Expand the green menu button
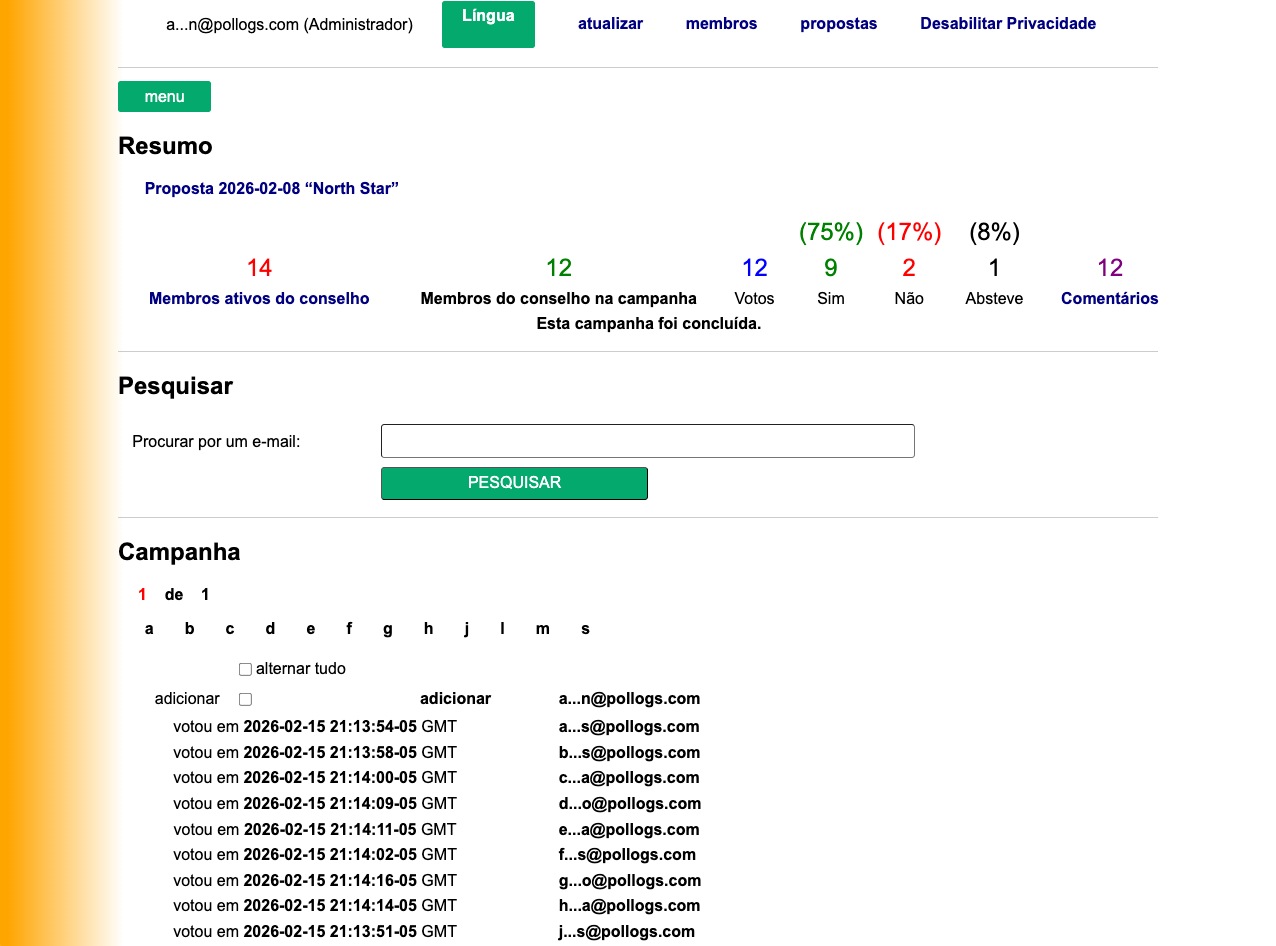The height and width of the screenshot is (946, 1276). tap(164, 97)
